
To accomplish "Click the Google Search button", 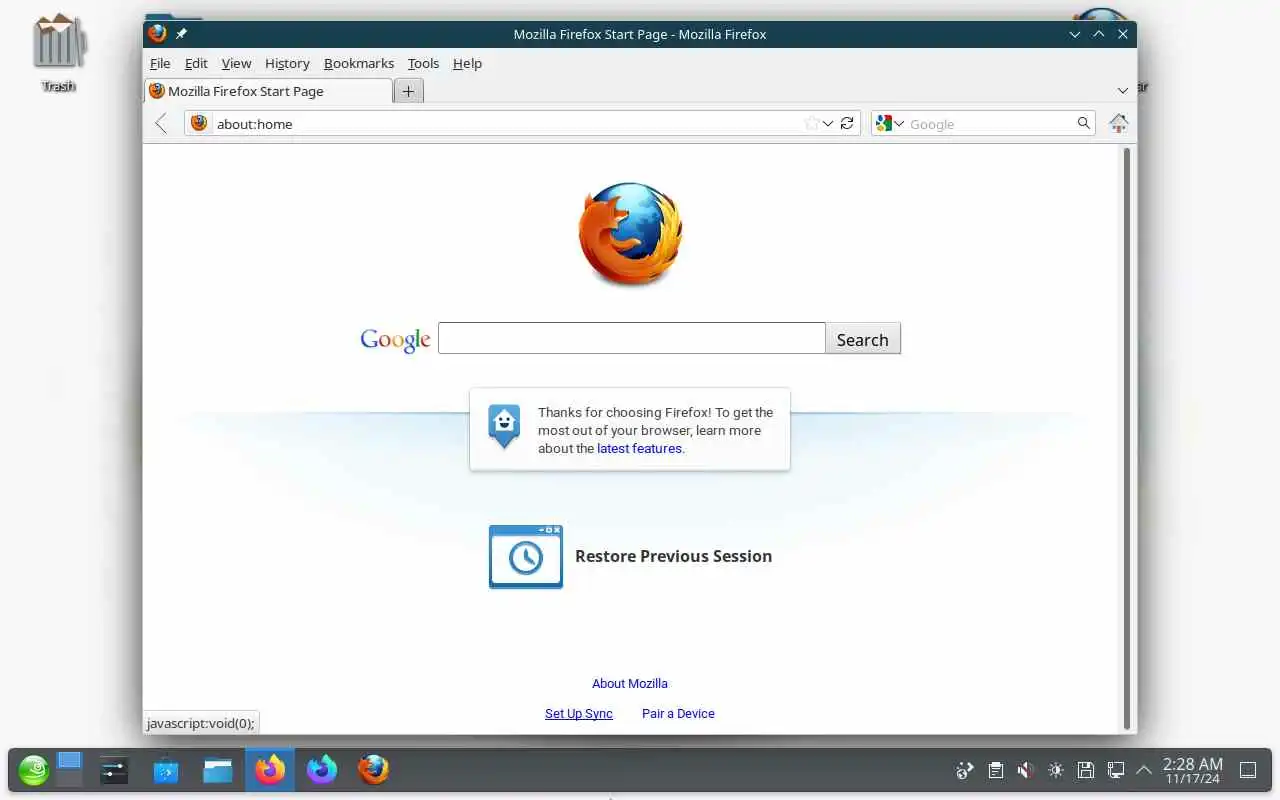I will tap(862, 339).
